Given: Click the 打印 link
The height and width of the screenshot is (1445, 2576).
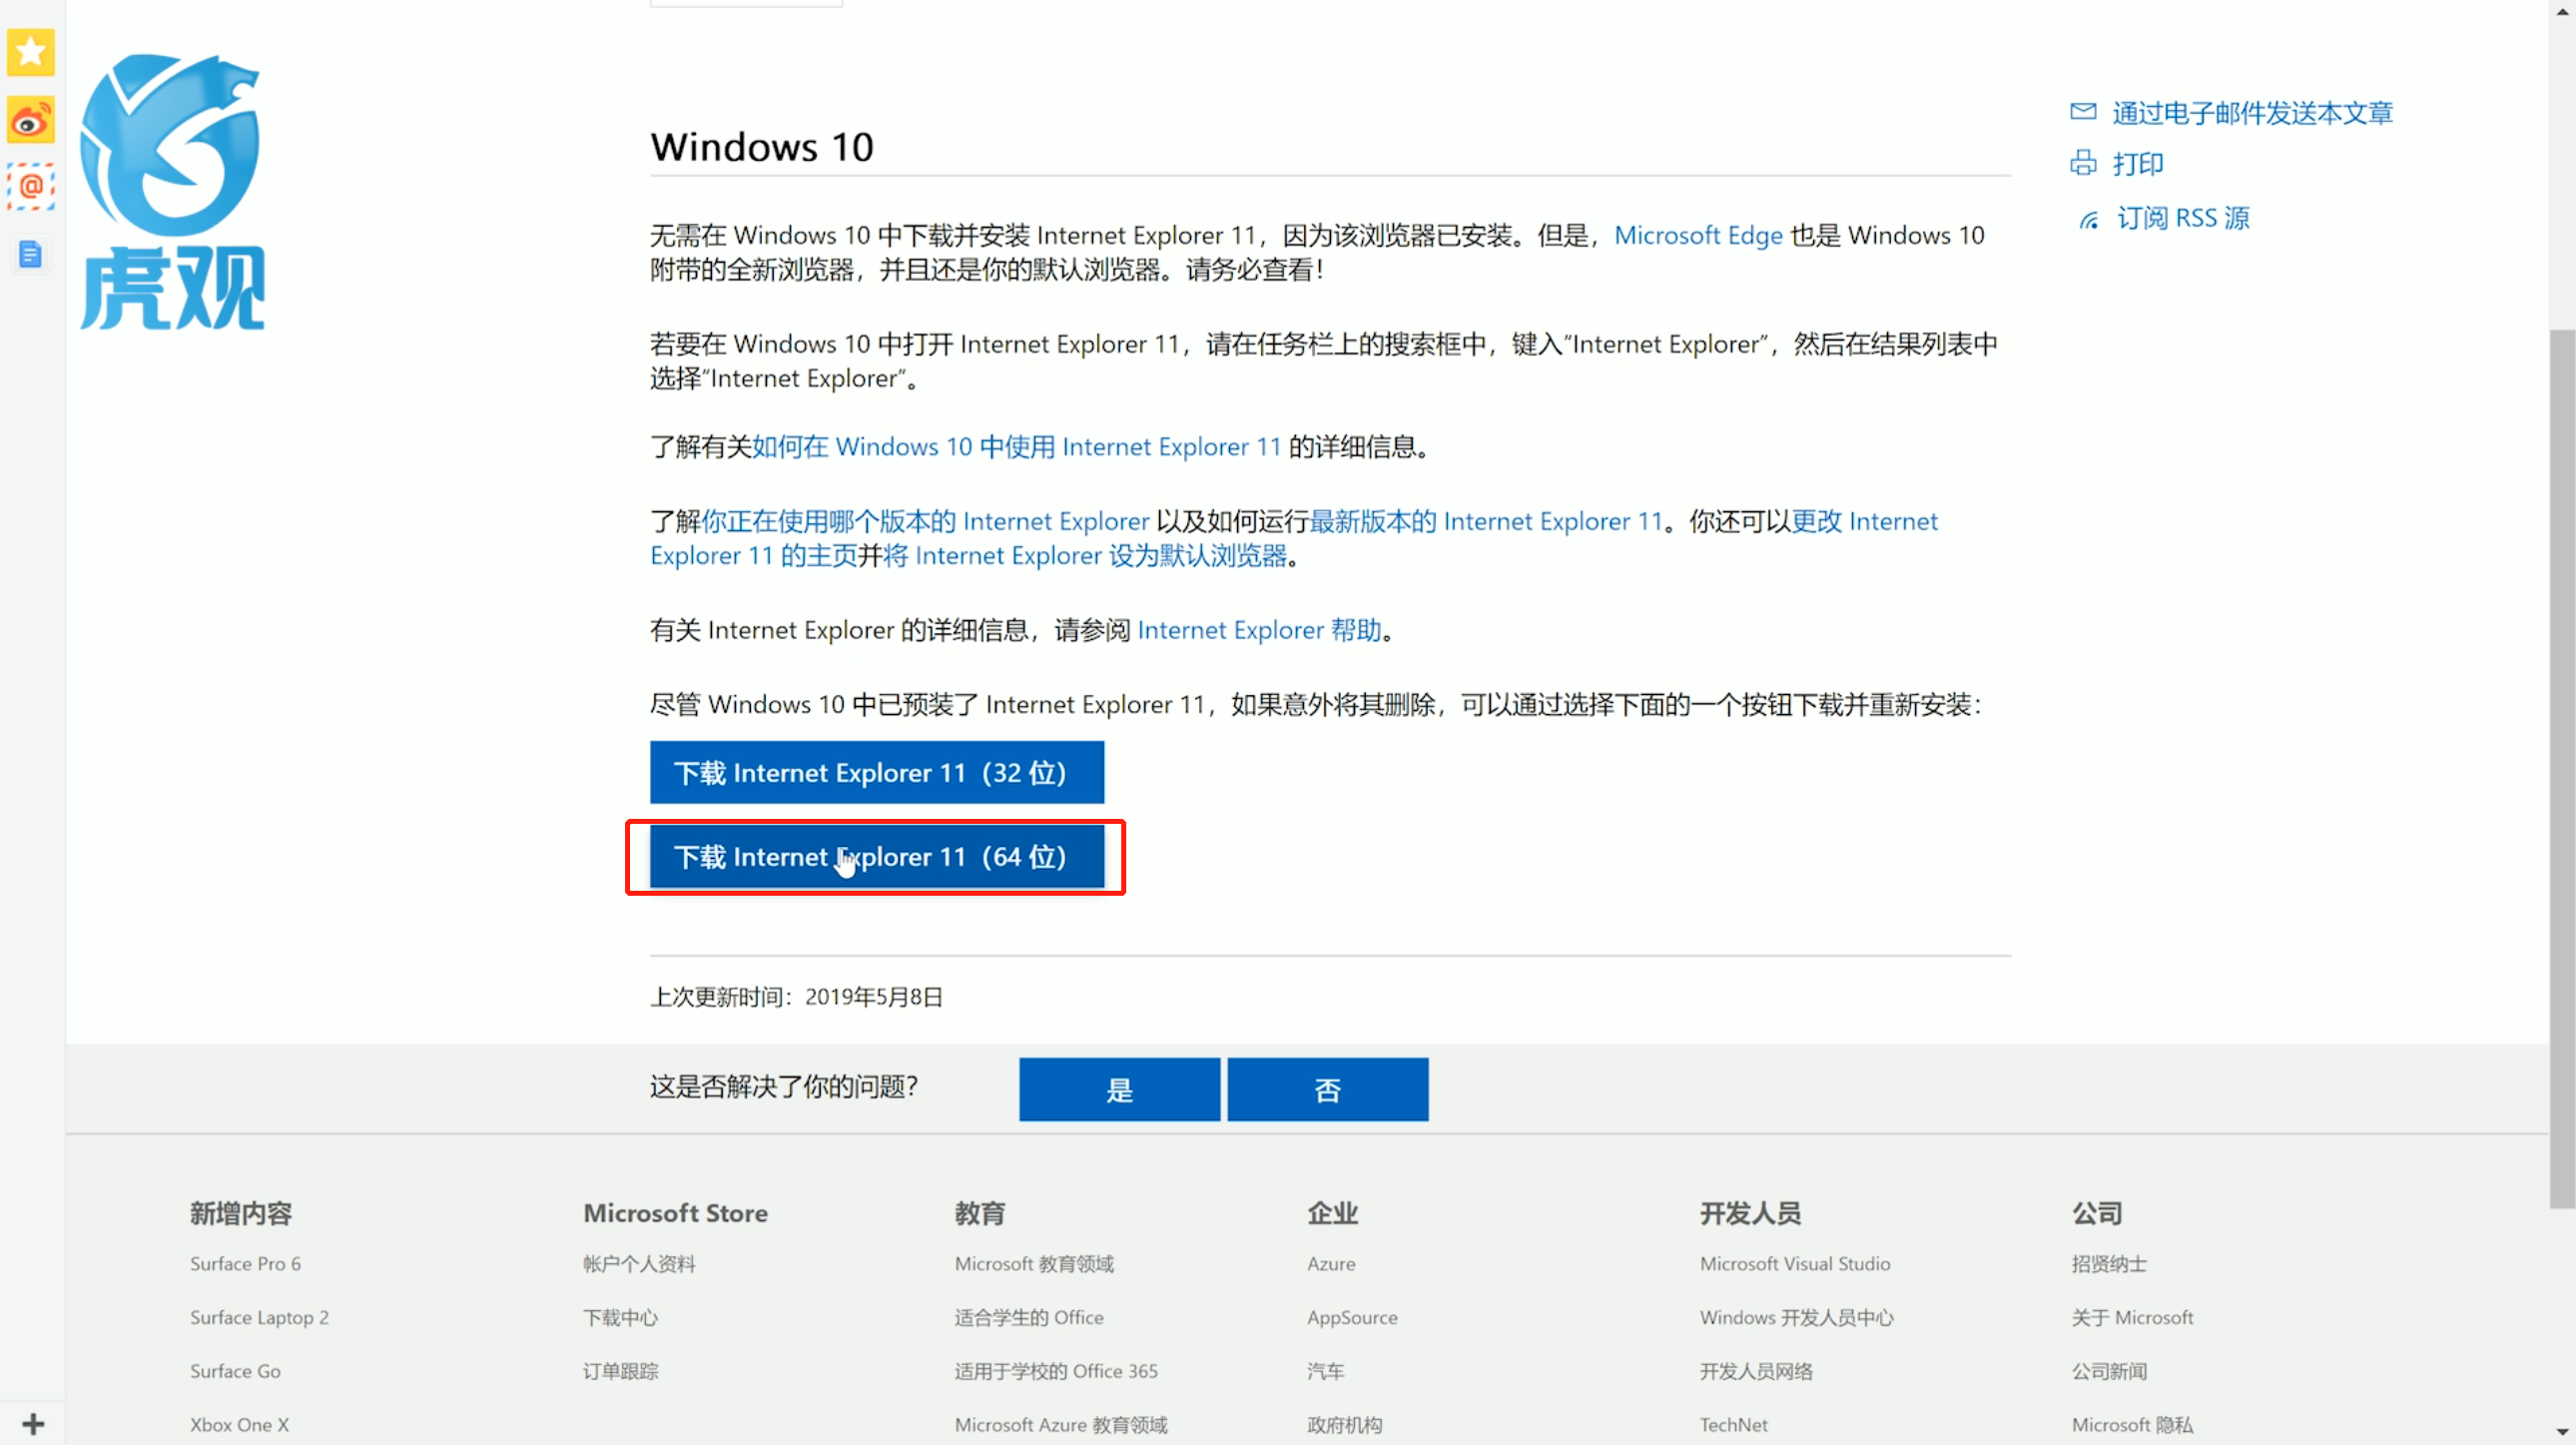Looking at the screenshot, I should (x=2137, y=164).
